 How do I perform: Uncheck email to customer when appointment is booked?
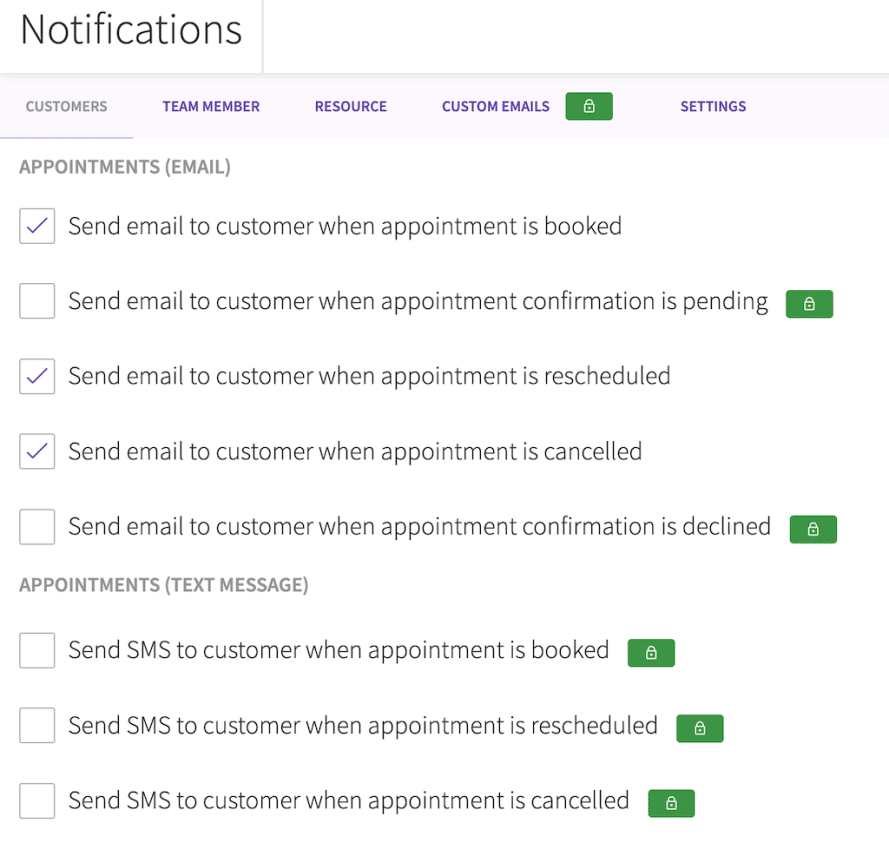[36, 226]
